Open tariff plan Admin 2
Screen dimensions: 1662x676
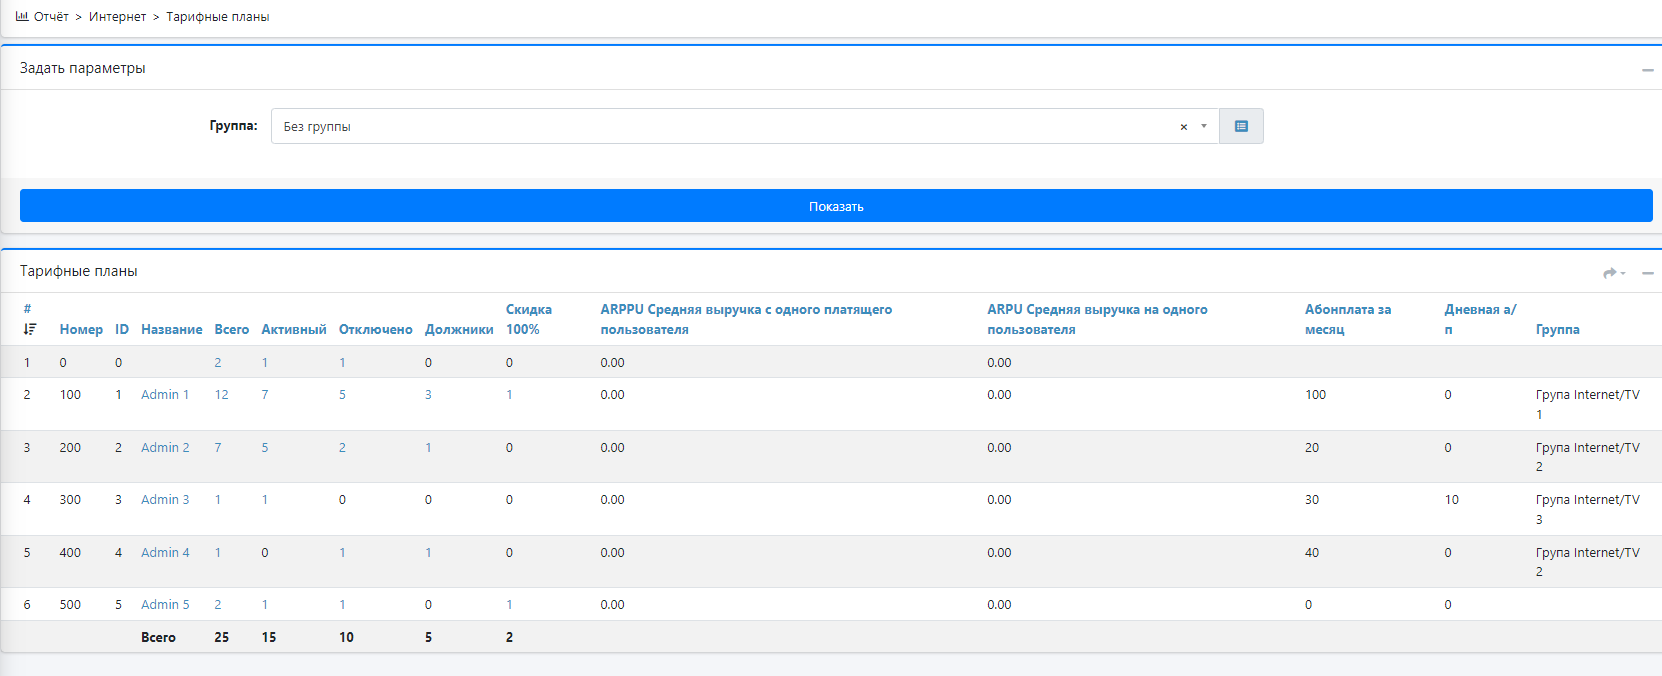click(165, 448)
